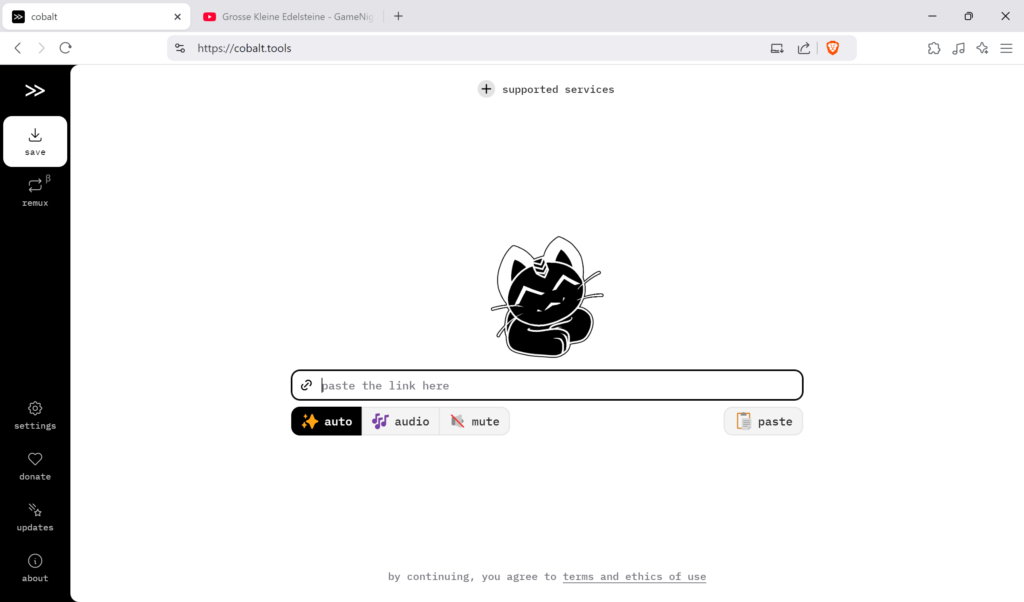Expand the supported services list
The height and width of the screenshot is (602, 1024).
tap(546, 89)
